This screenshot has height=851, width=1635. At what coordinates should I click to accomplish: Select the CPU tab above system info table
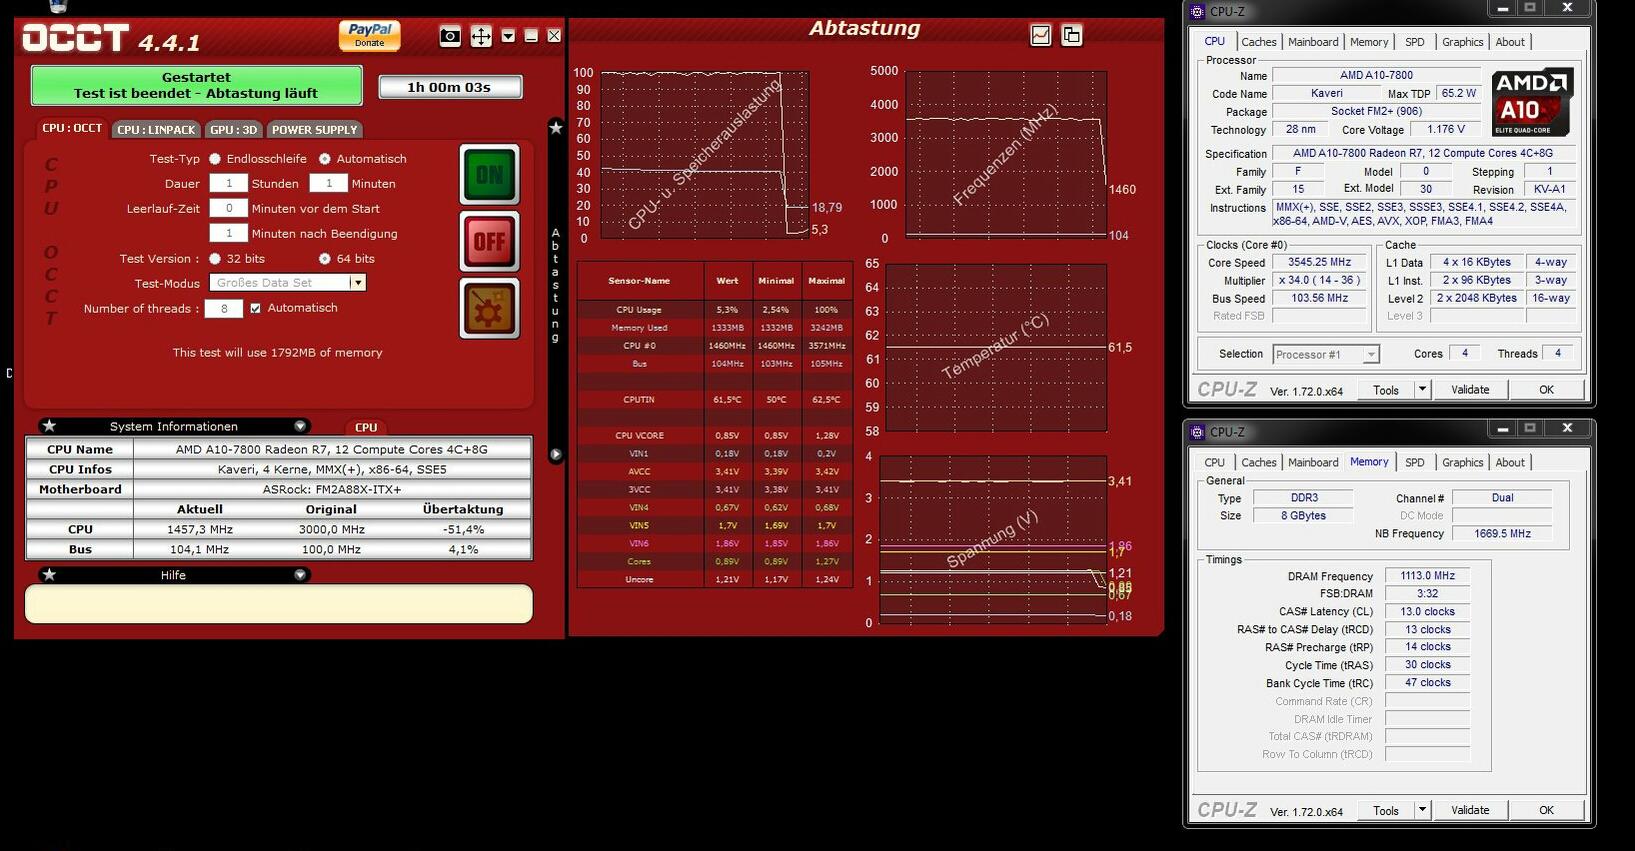(x=366, y=427)
